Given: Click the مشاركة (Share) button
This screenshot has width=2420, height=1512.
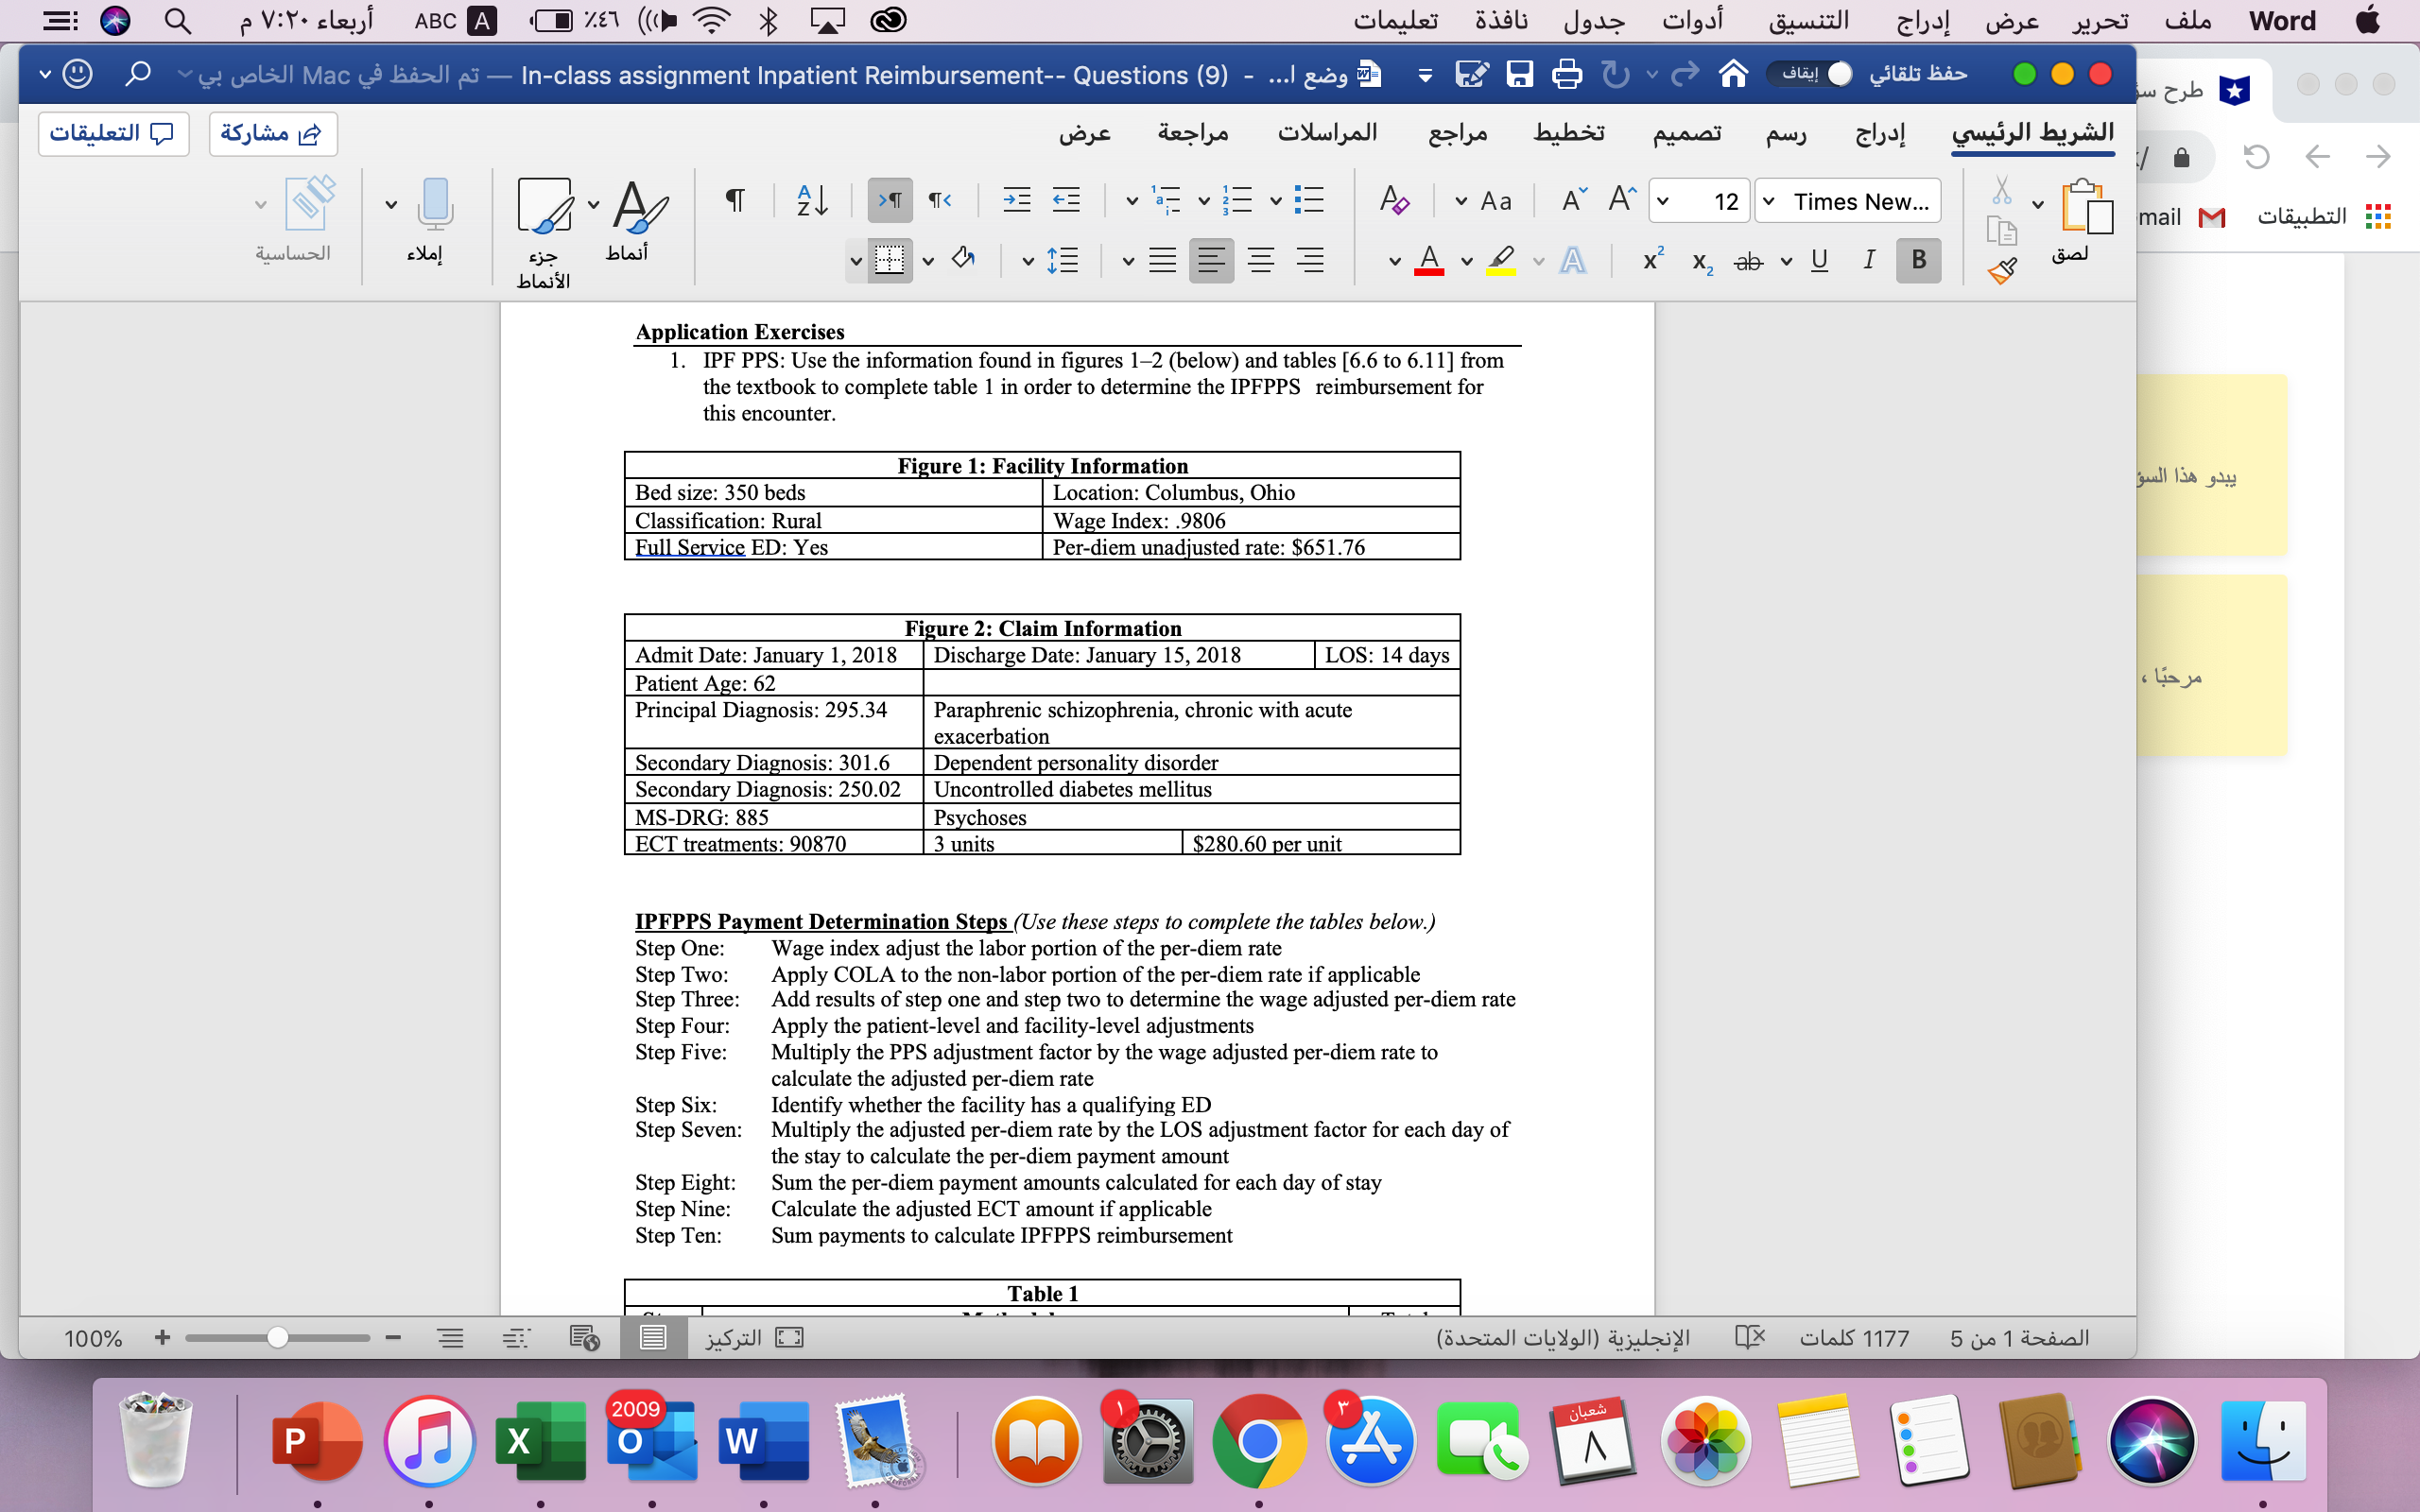Looking at the screenshot, I should [x=273, y=133].
